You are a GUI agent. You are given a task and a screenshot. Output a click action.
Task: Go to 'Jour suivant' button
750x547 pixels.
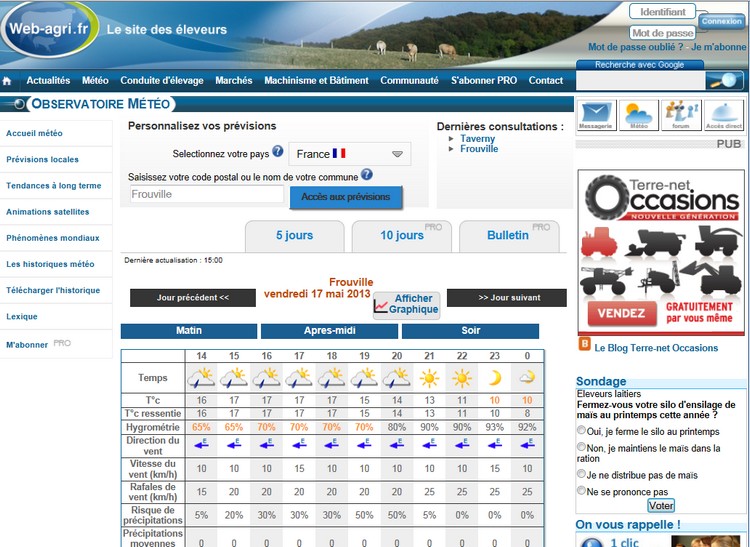pos(507,297)
